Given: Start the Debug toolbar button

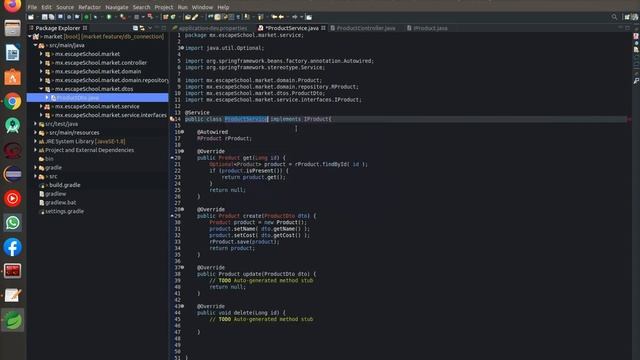Looking at the screenshot, I should (x=95, y=17).
